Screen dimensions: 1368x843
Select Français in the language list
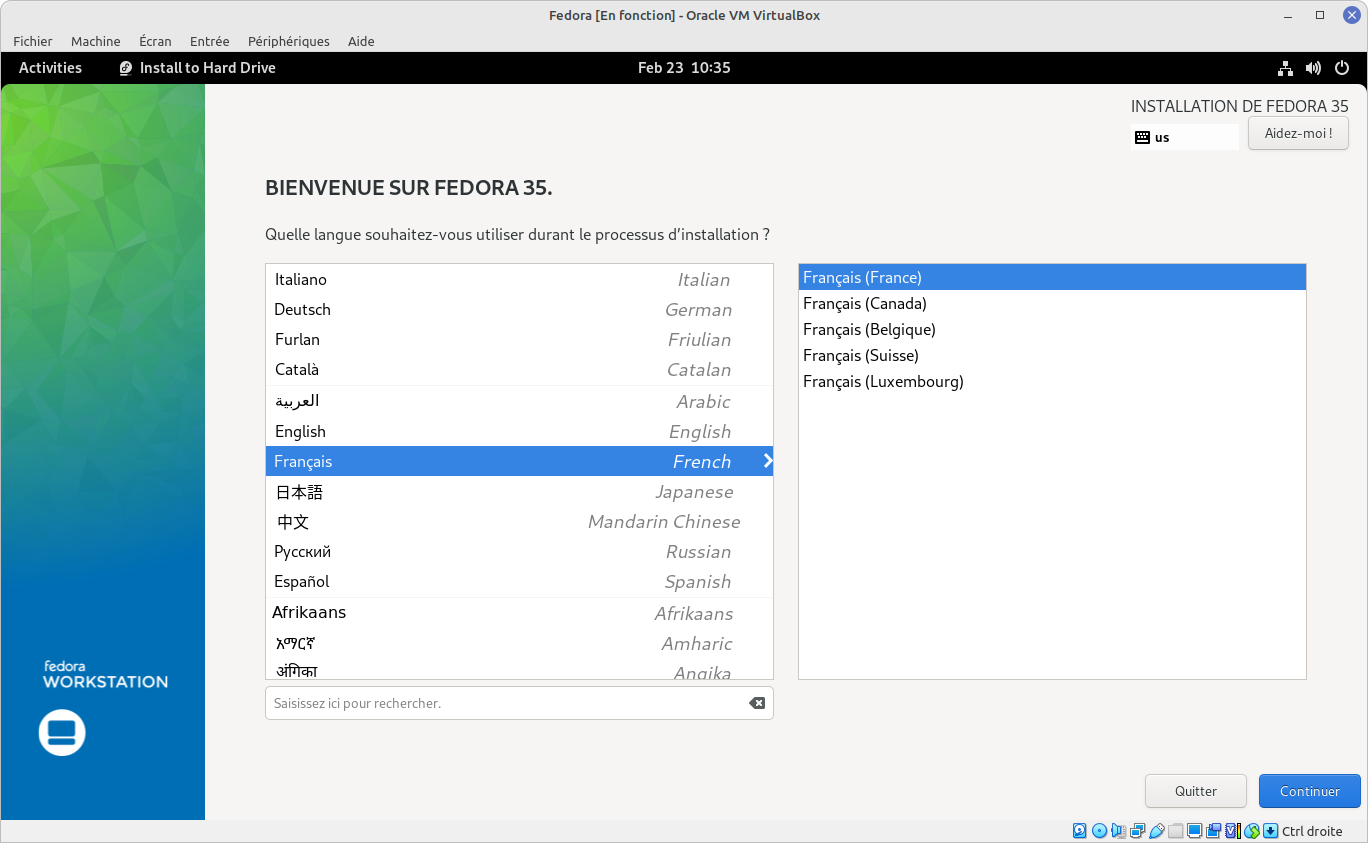519,461
